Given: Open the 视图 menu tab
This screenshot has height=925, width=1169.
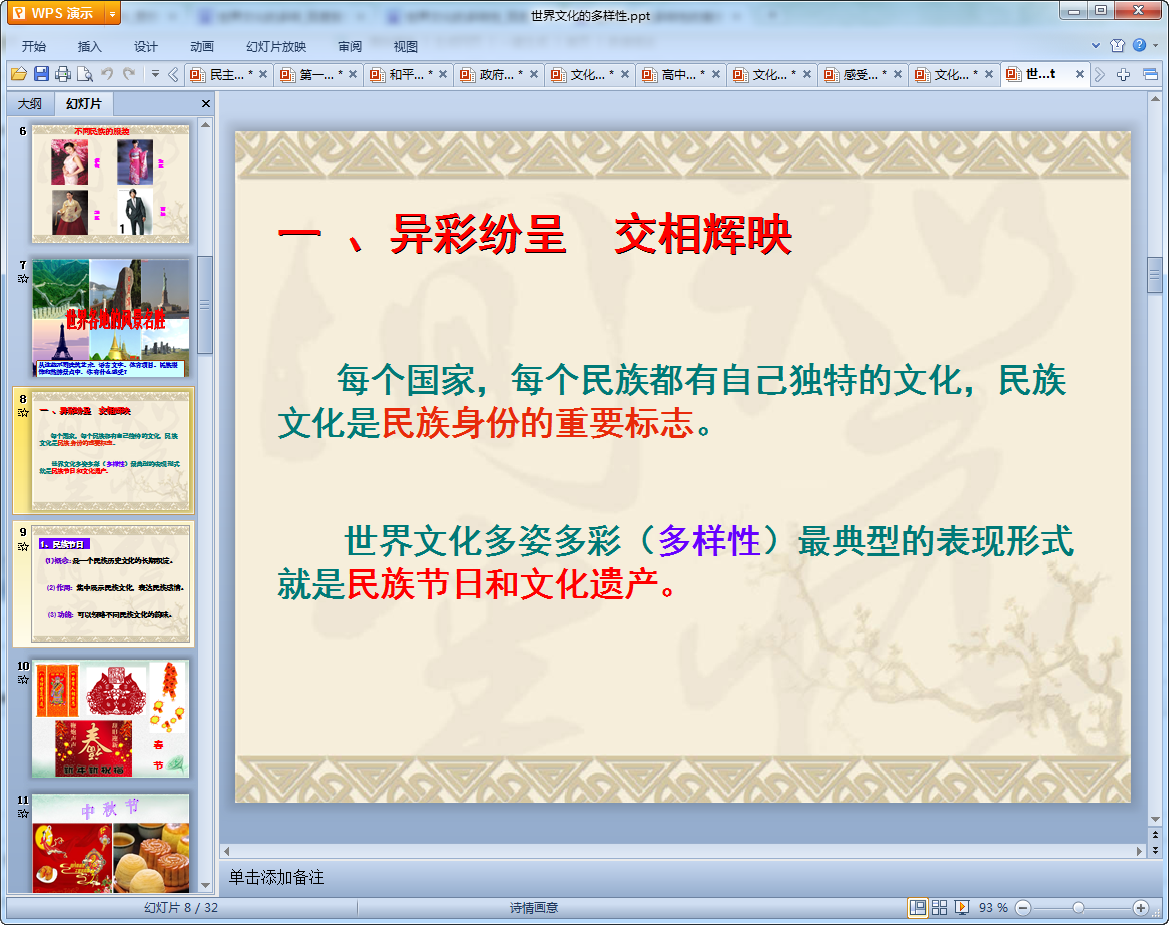Looking at the screenshot, I should 406,46.
